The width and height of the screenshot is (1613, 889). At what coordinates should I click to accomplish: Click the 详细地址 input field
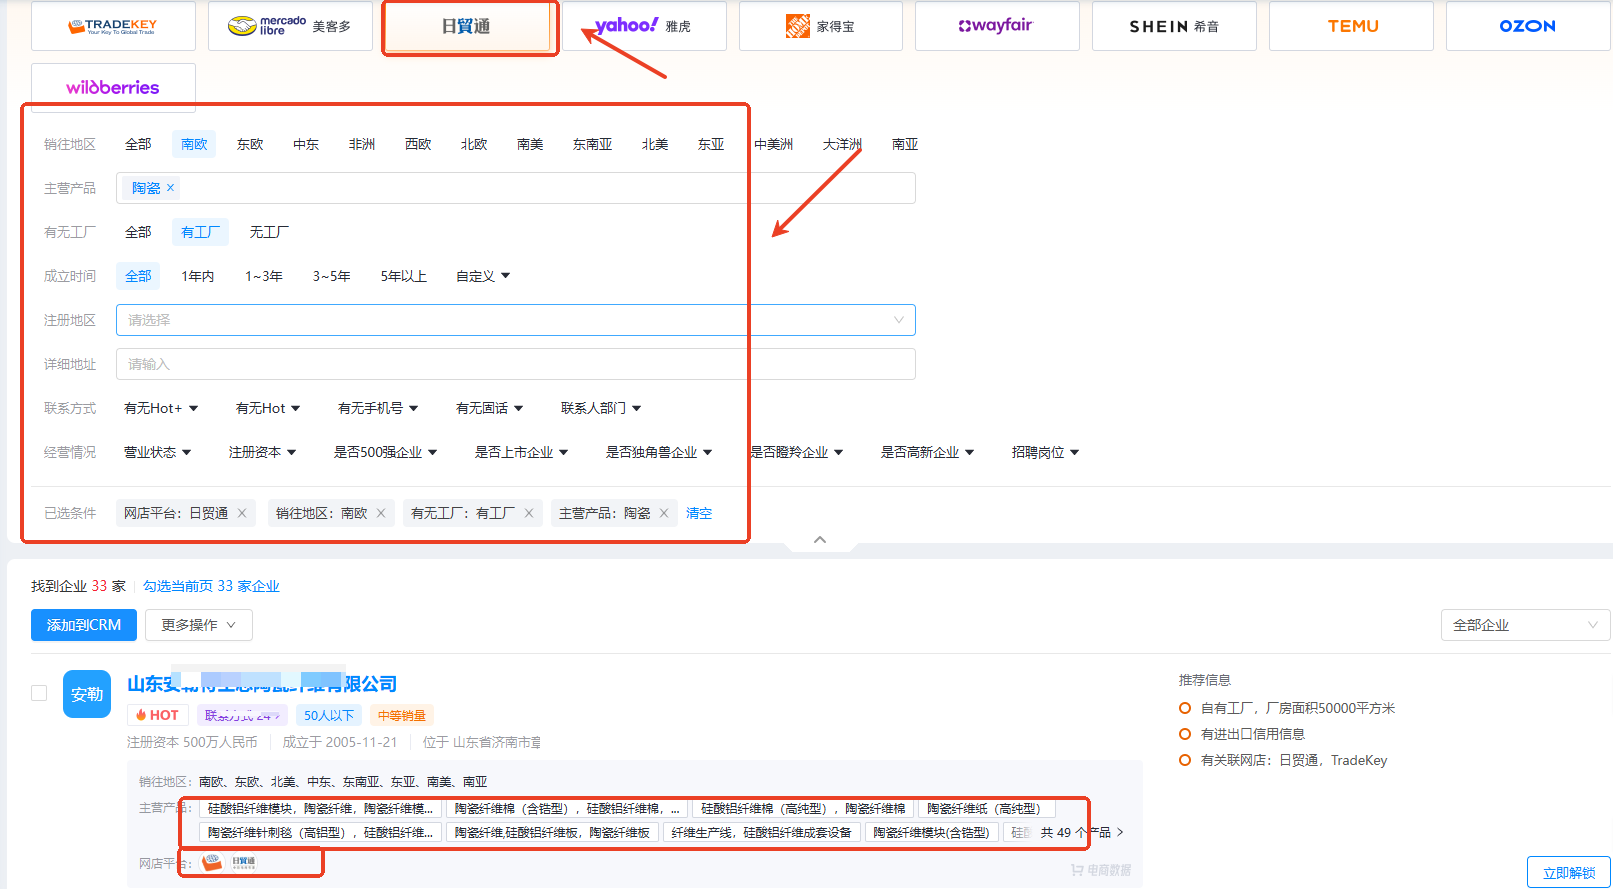point(515,364)
